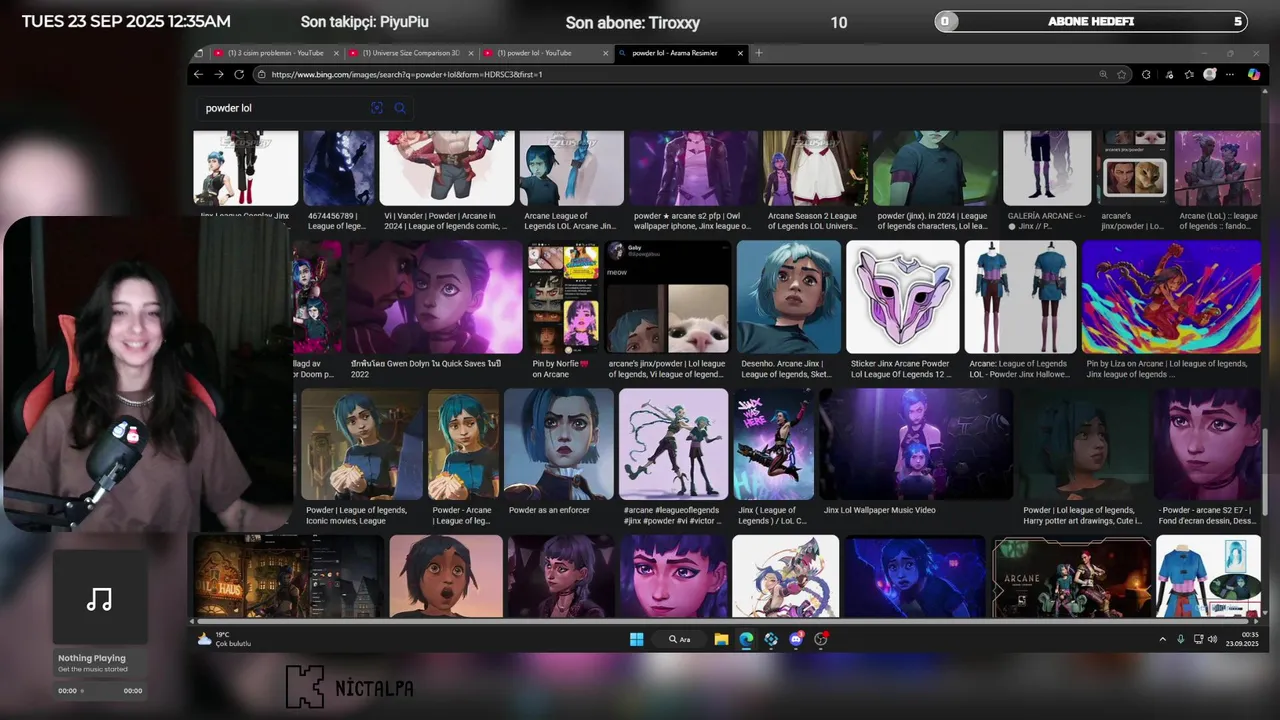
Task: Go forward in browser history
Action: pos(218,74)
